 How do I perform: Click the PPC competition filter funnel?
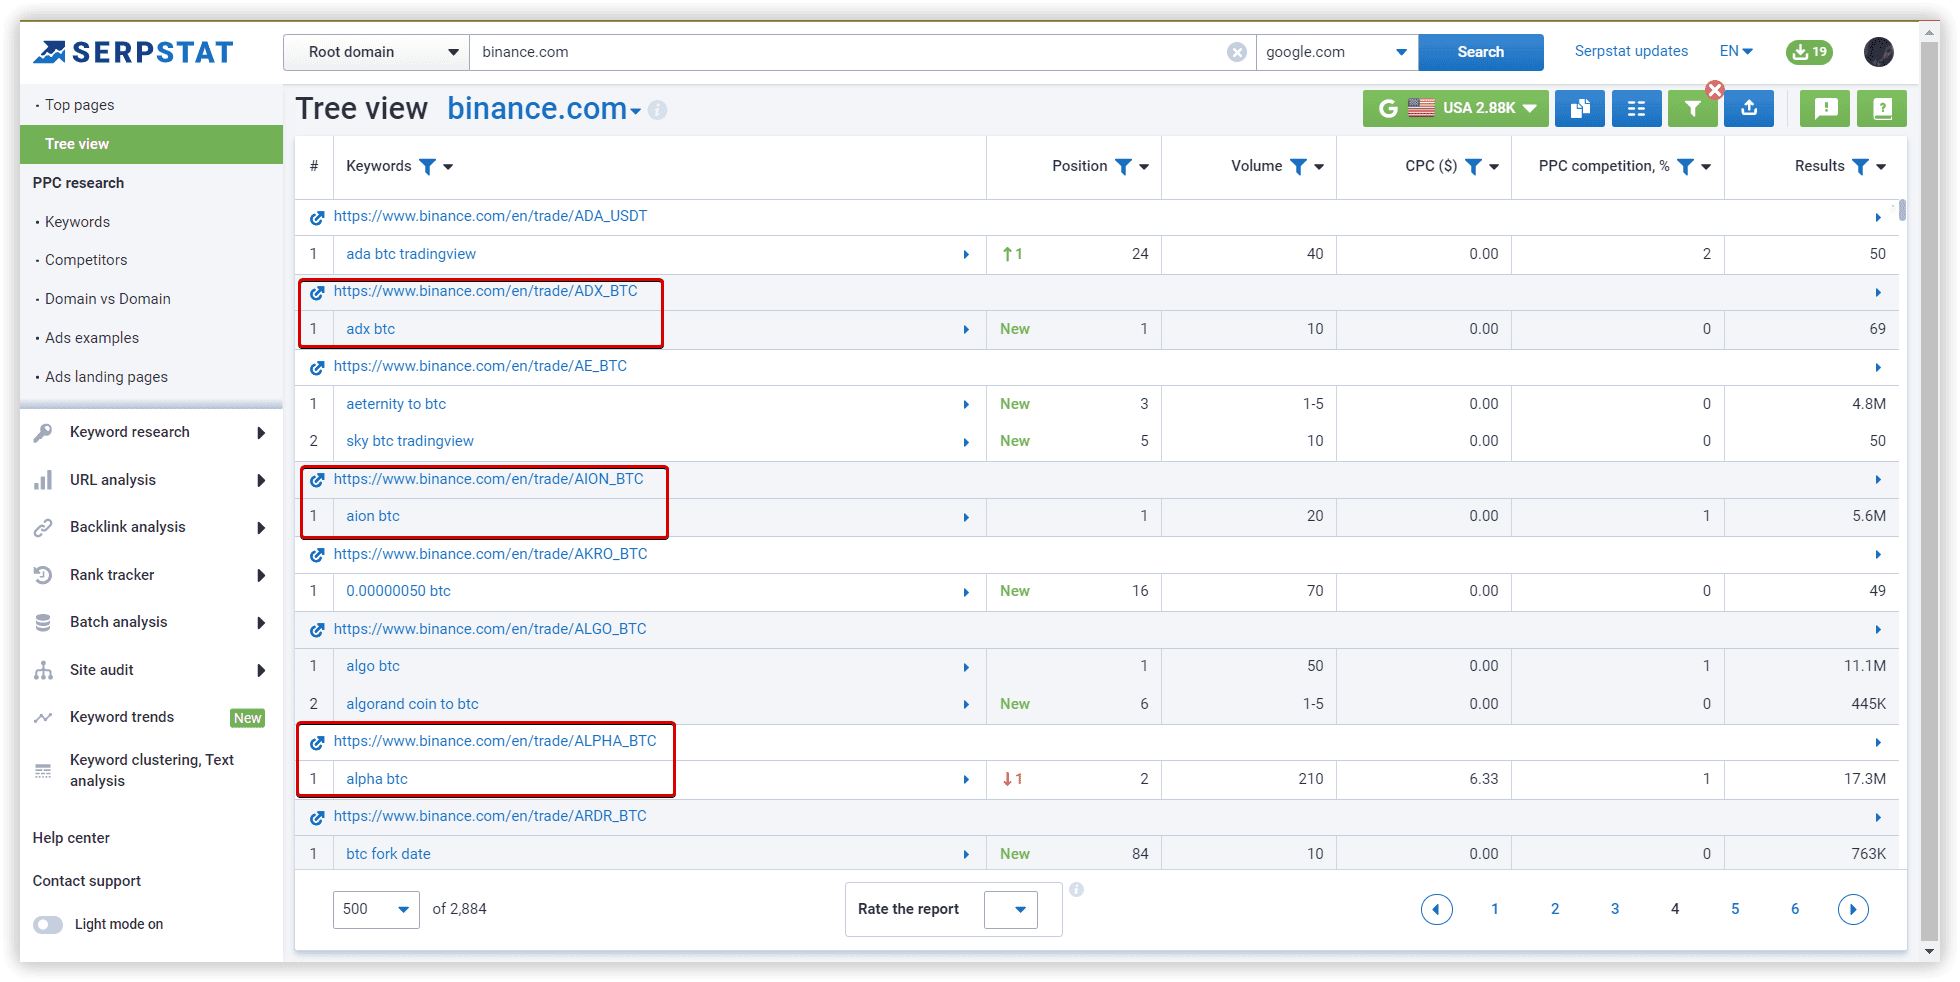(x=1685, y=166)
